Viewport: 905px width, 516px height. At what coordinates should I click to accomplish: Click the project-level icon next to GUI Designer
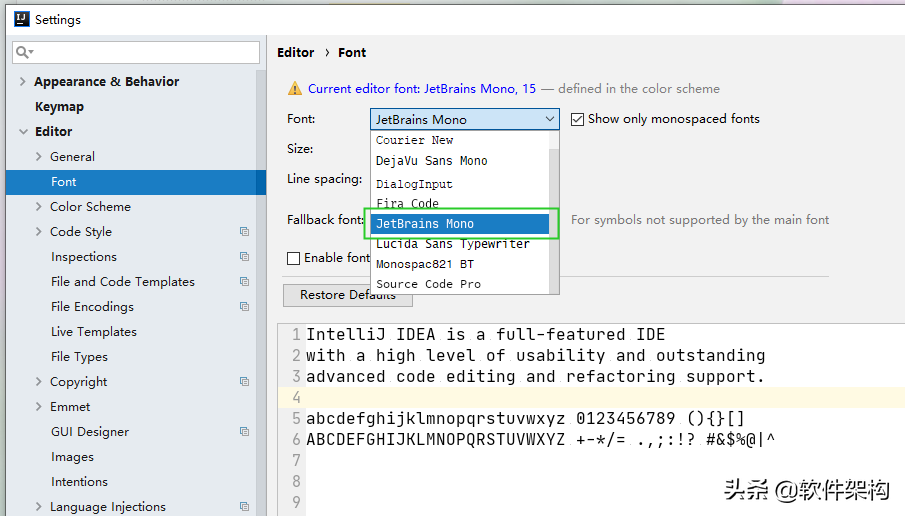(244, 432)
